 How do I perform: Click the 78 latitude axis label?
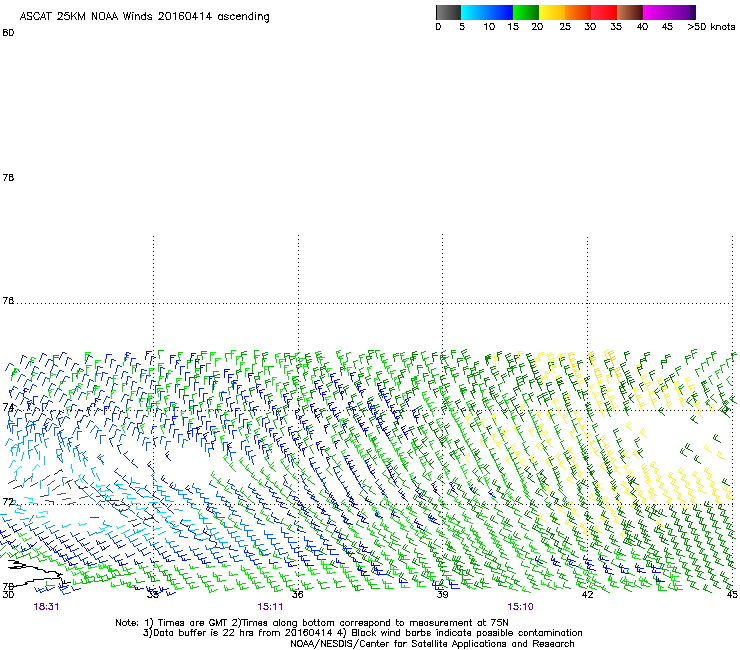pyautogui.click(x=8, y=178)
